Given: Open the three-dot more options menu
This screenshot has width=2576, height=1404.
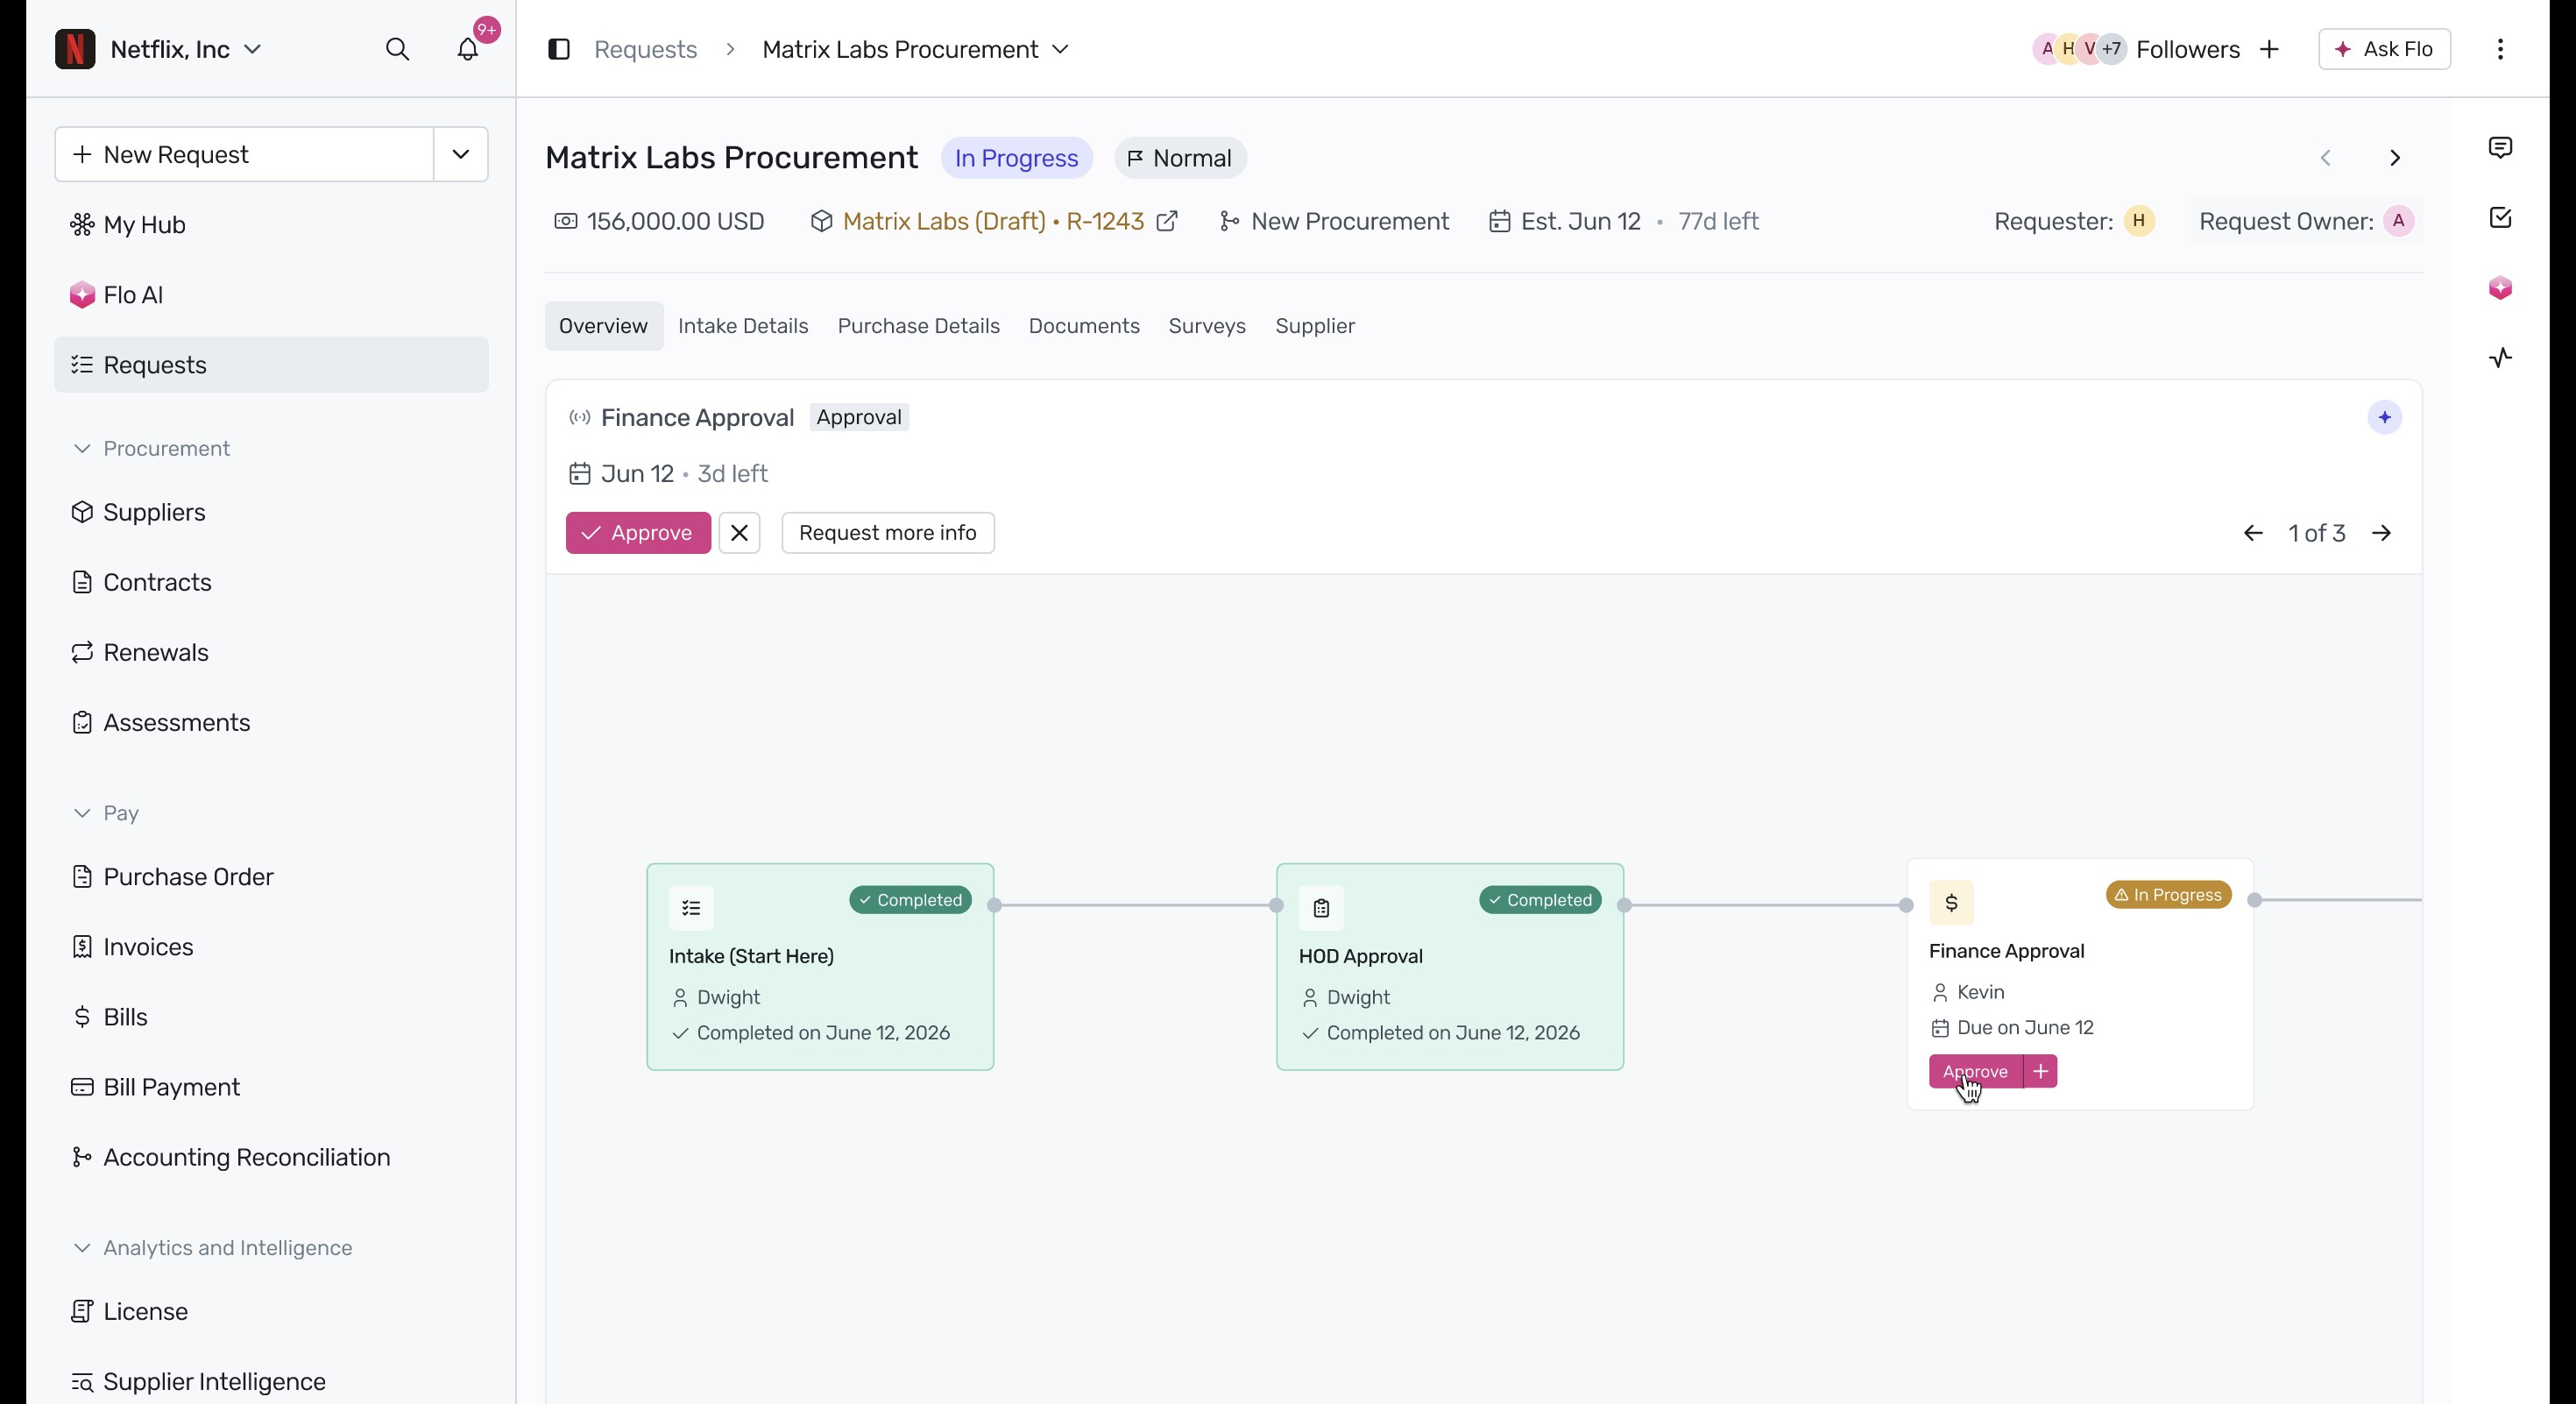Looking at the screenshot, I should click(2500, 49).
